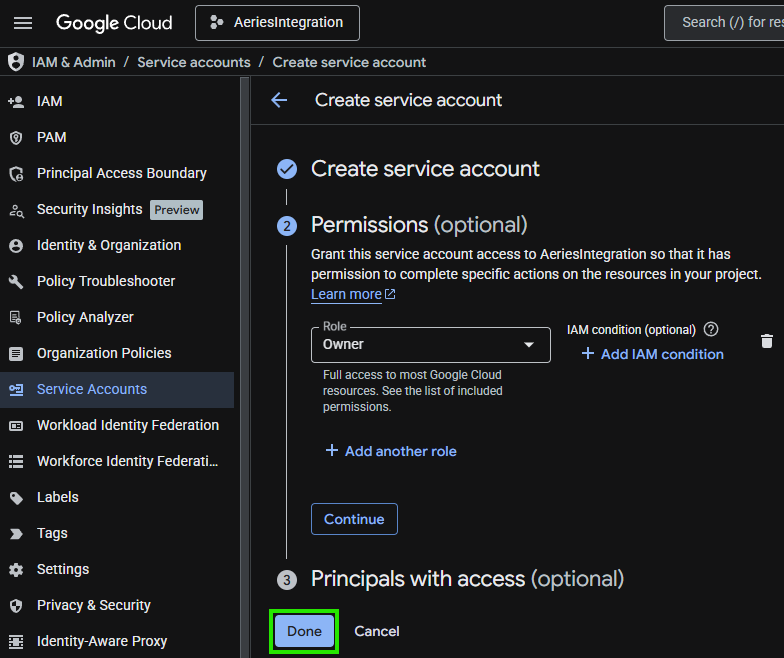The height and width of the screenshot is (658, 784).
Task: Open Identity & Organization page
Action: pyautogui.click(x=117, y=245)
